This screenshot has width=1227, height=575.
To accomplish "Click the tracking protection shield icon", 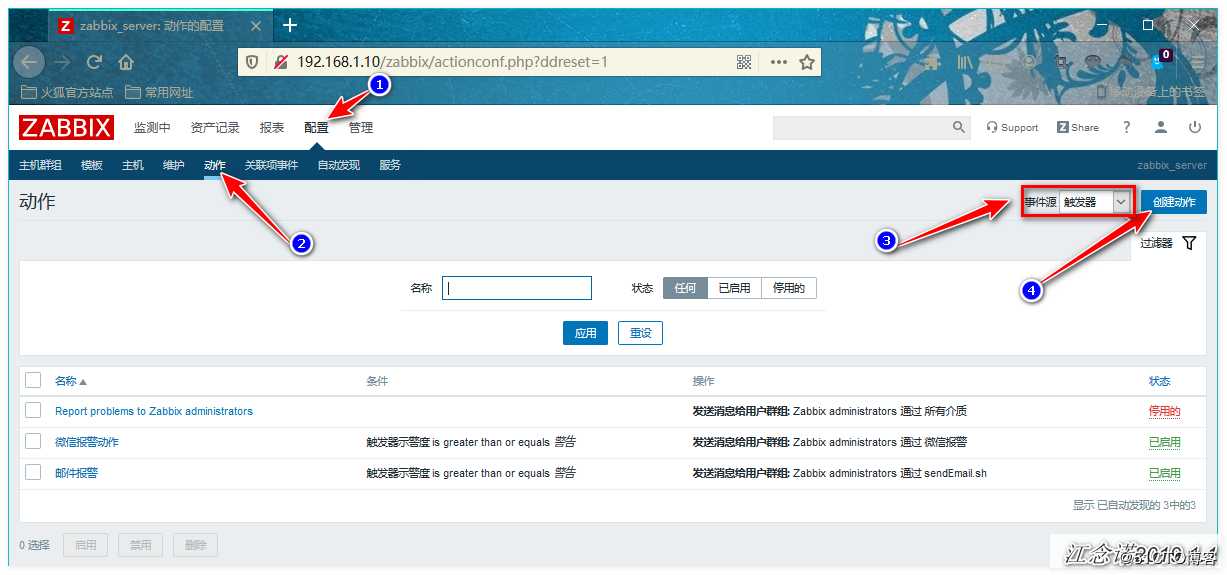I will pos(253,62).
